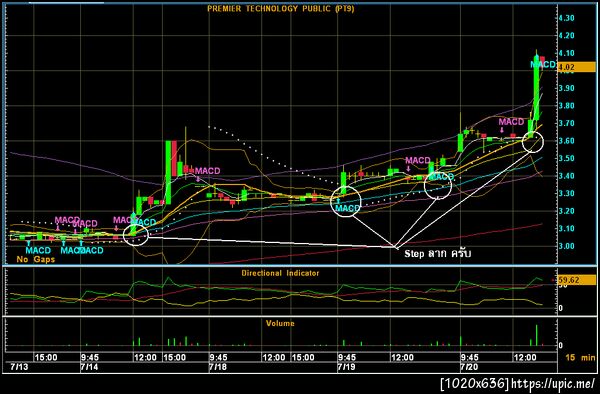The width and height of the screenshot is (600, 394).
Task: Click the 9:45 time label above 7/20
Action: coord(469,358)
